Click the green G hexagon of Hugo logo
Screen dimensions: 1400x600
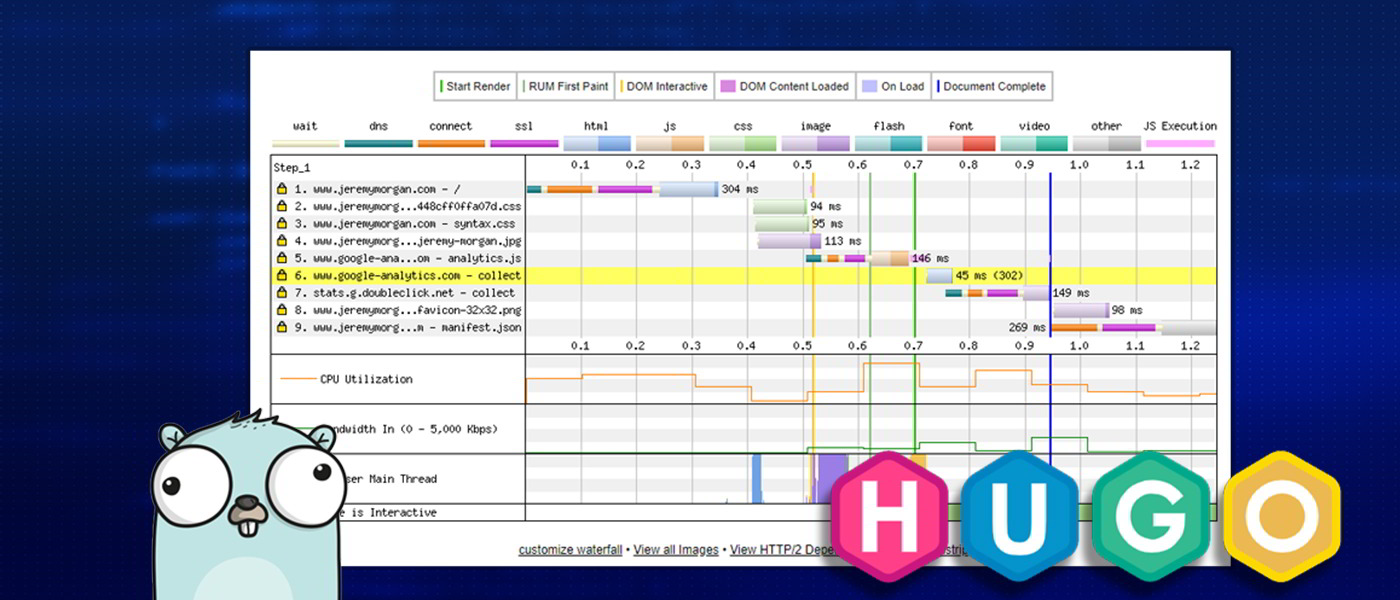pyautogui.click(x=1151, y=517)
